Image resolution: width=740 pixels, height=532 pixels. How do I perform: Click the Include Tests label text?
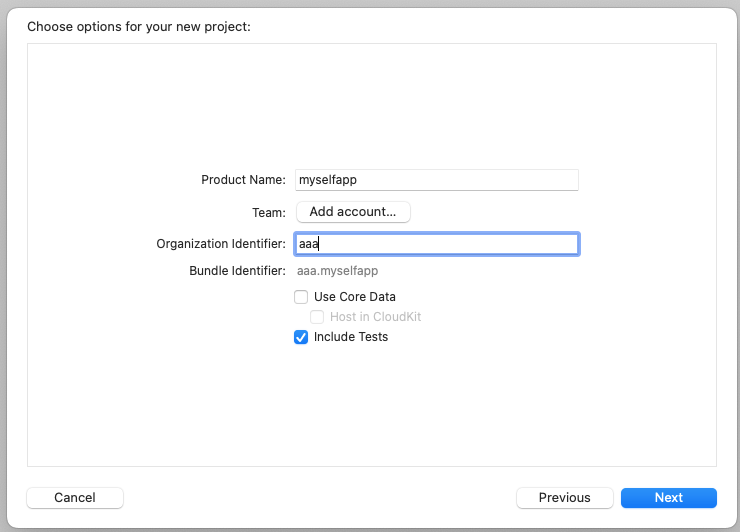[351, 337]
